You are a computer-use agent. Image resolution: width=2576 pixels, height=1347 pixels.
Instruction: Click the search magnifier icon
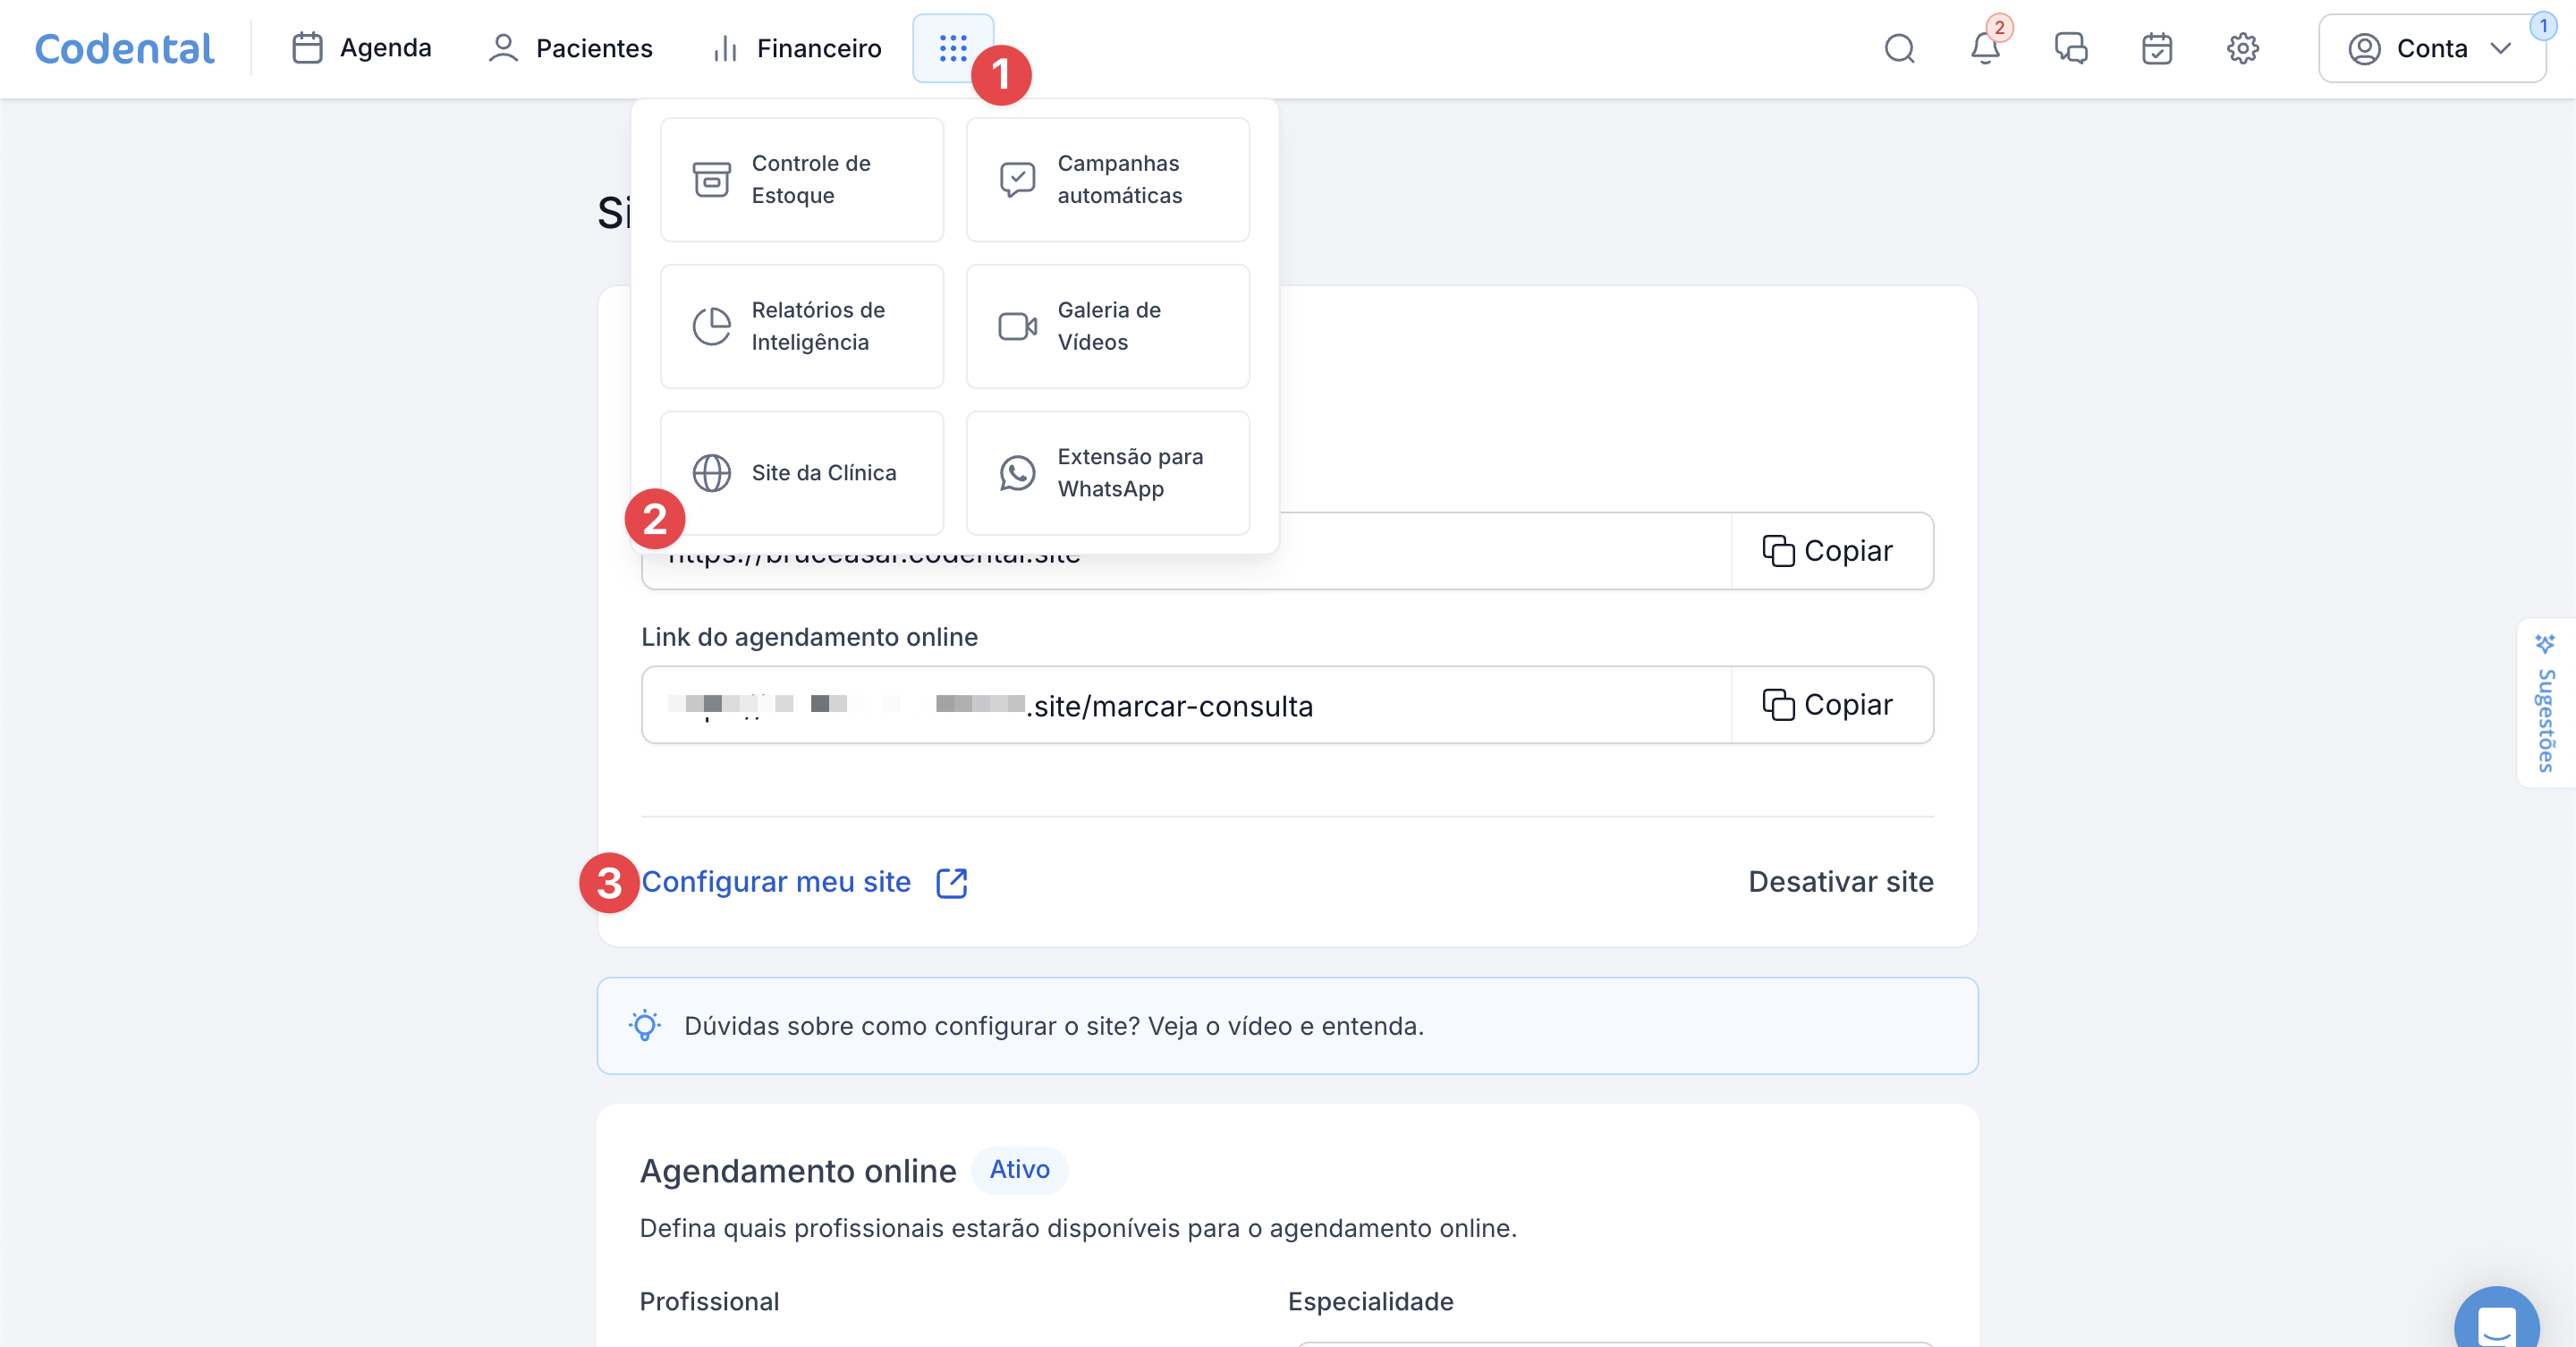click(1899, 48)
